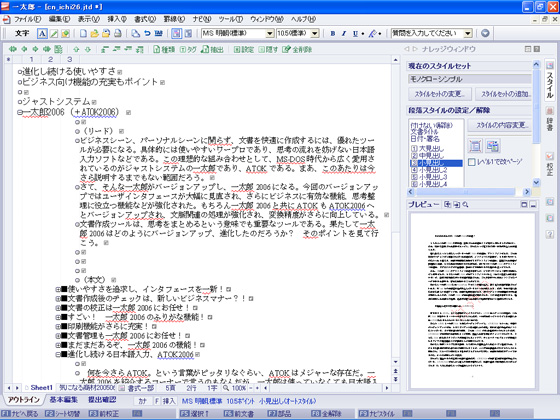Expand the 印刷機能がさらに充実 heading
The width and height of the screenshot is (560, 420).
point(58,326)
